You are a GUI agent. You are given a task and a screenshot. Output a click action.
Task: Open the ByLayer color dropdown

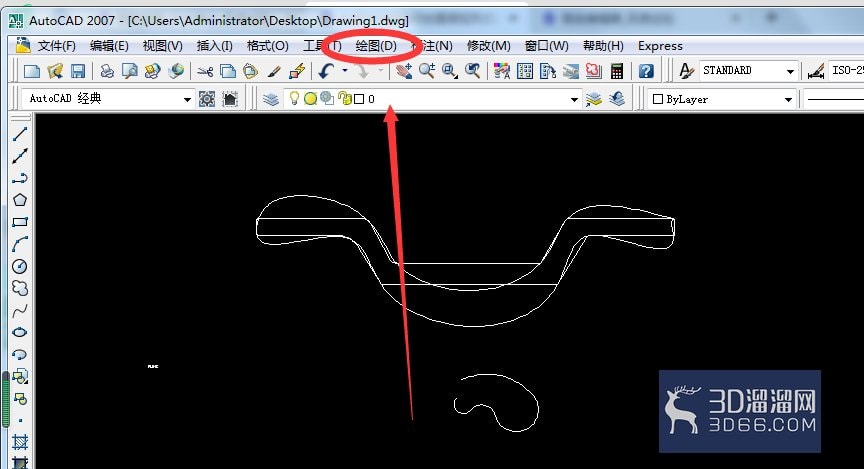pos(789,99)
